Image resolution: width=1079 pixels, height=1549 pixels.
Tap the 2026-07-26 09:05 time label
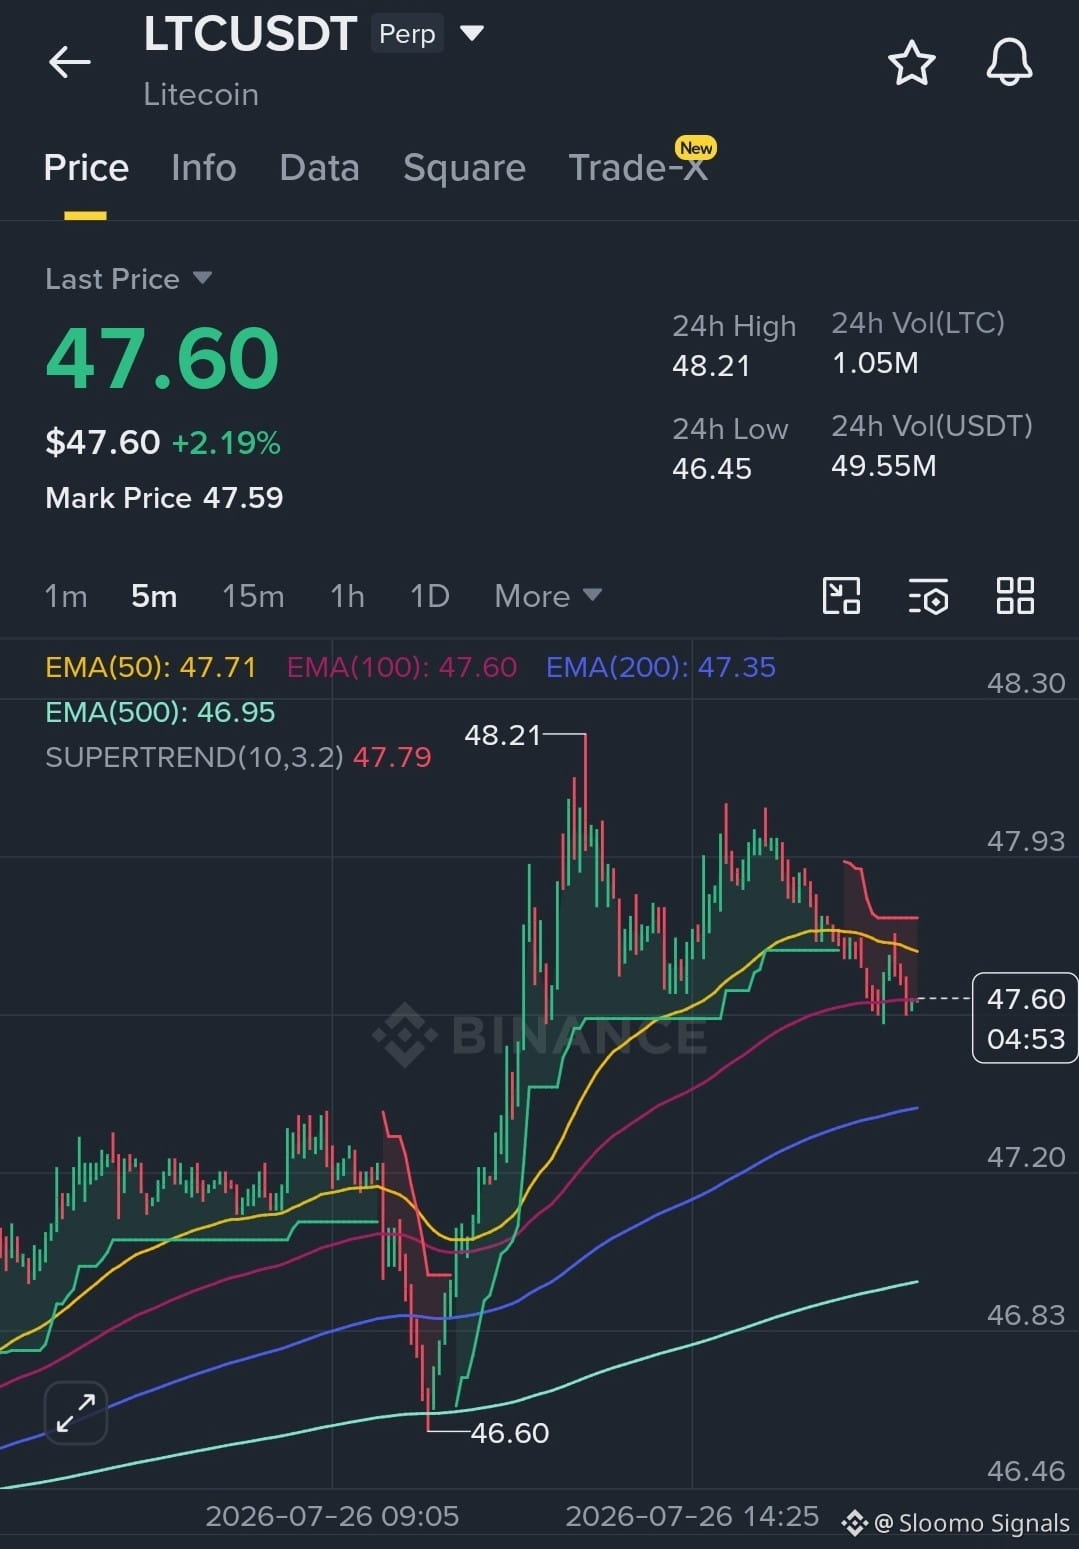coord(332,1516)
